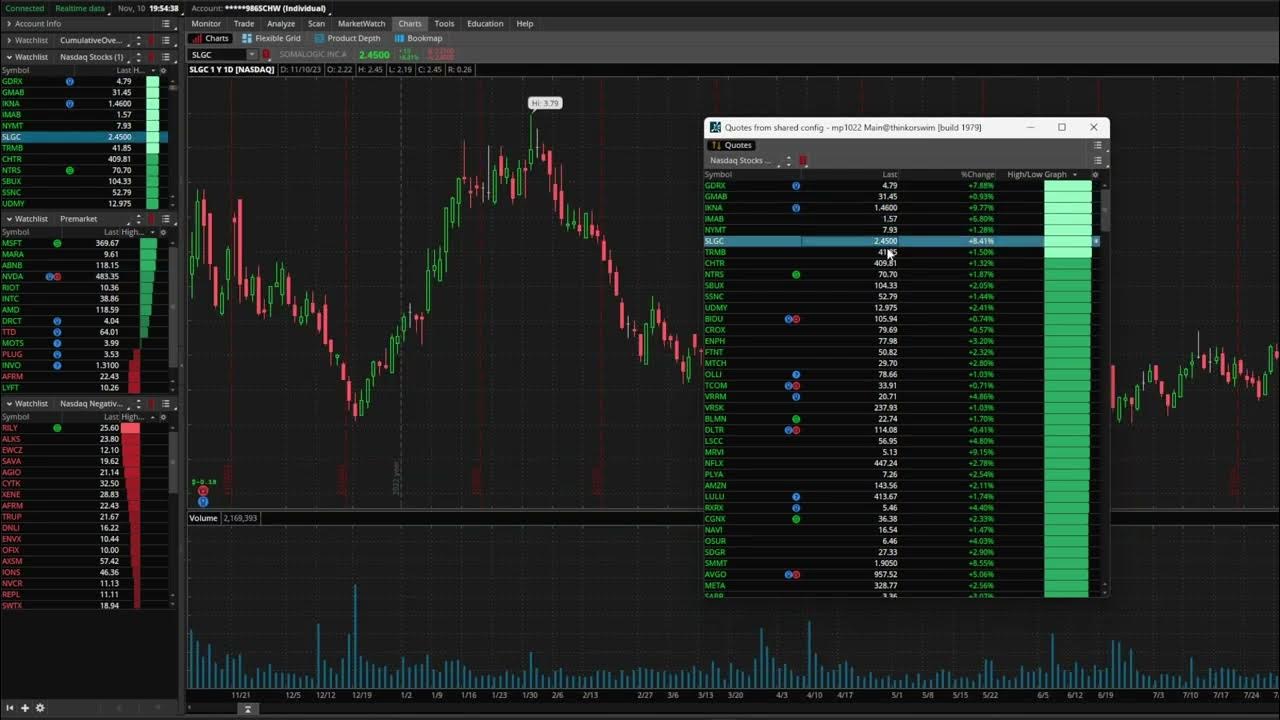The image size is (1280, 720).
Task: Collapse the Premarket watchlist section
Action: 9,218
